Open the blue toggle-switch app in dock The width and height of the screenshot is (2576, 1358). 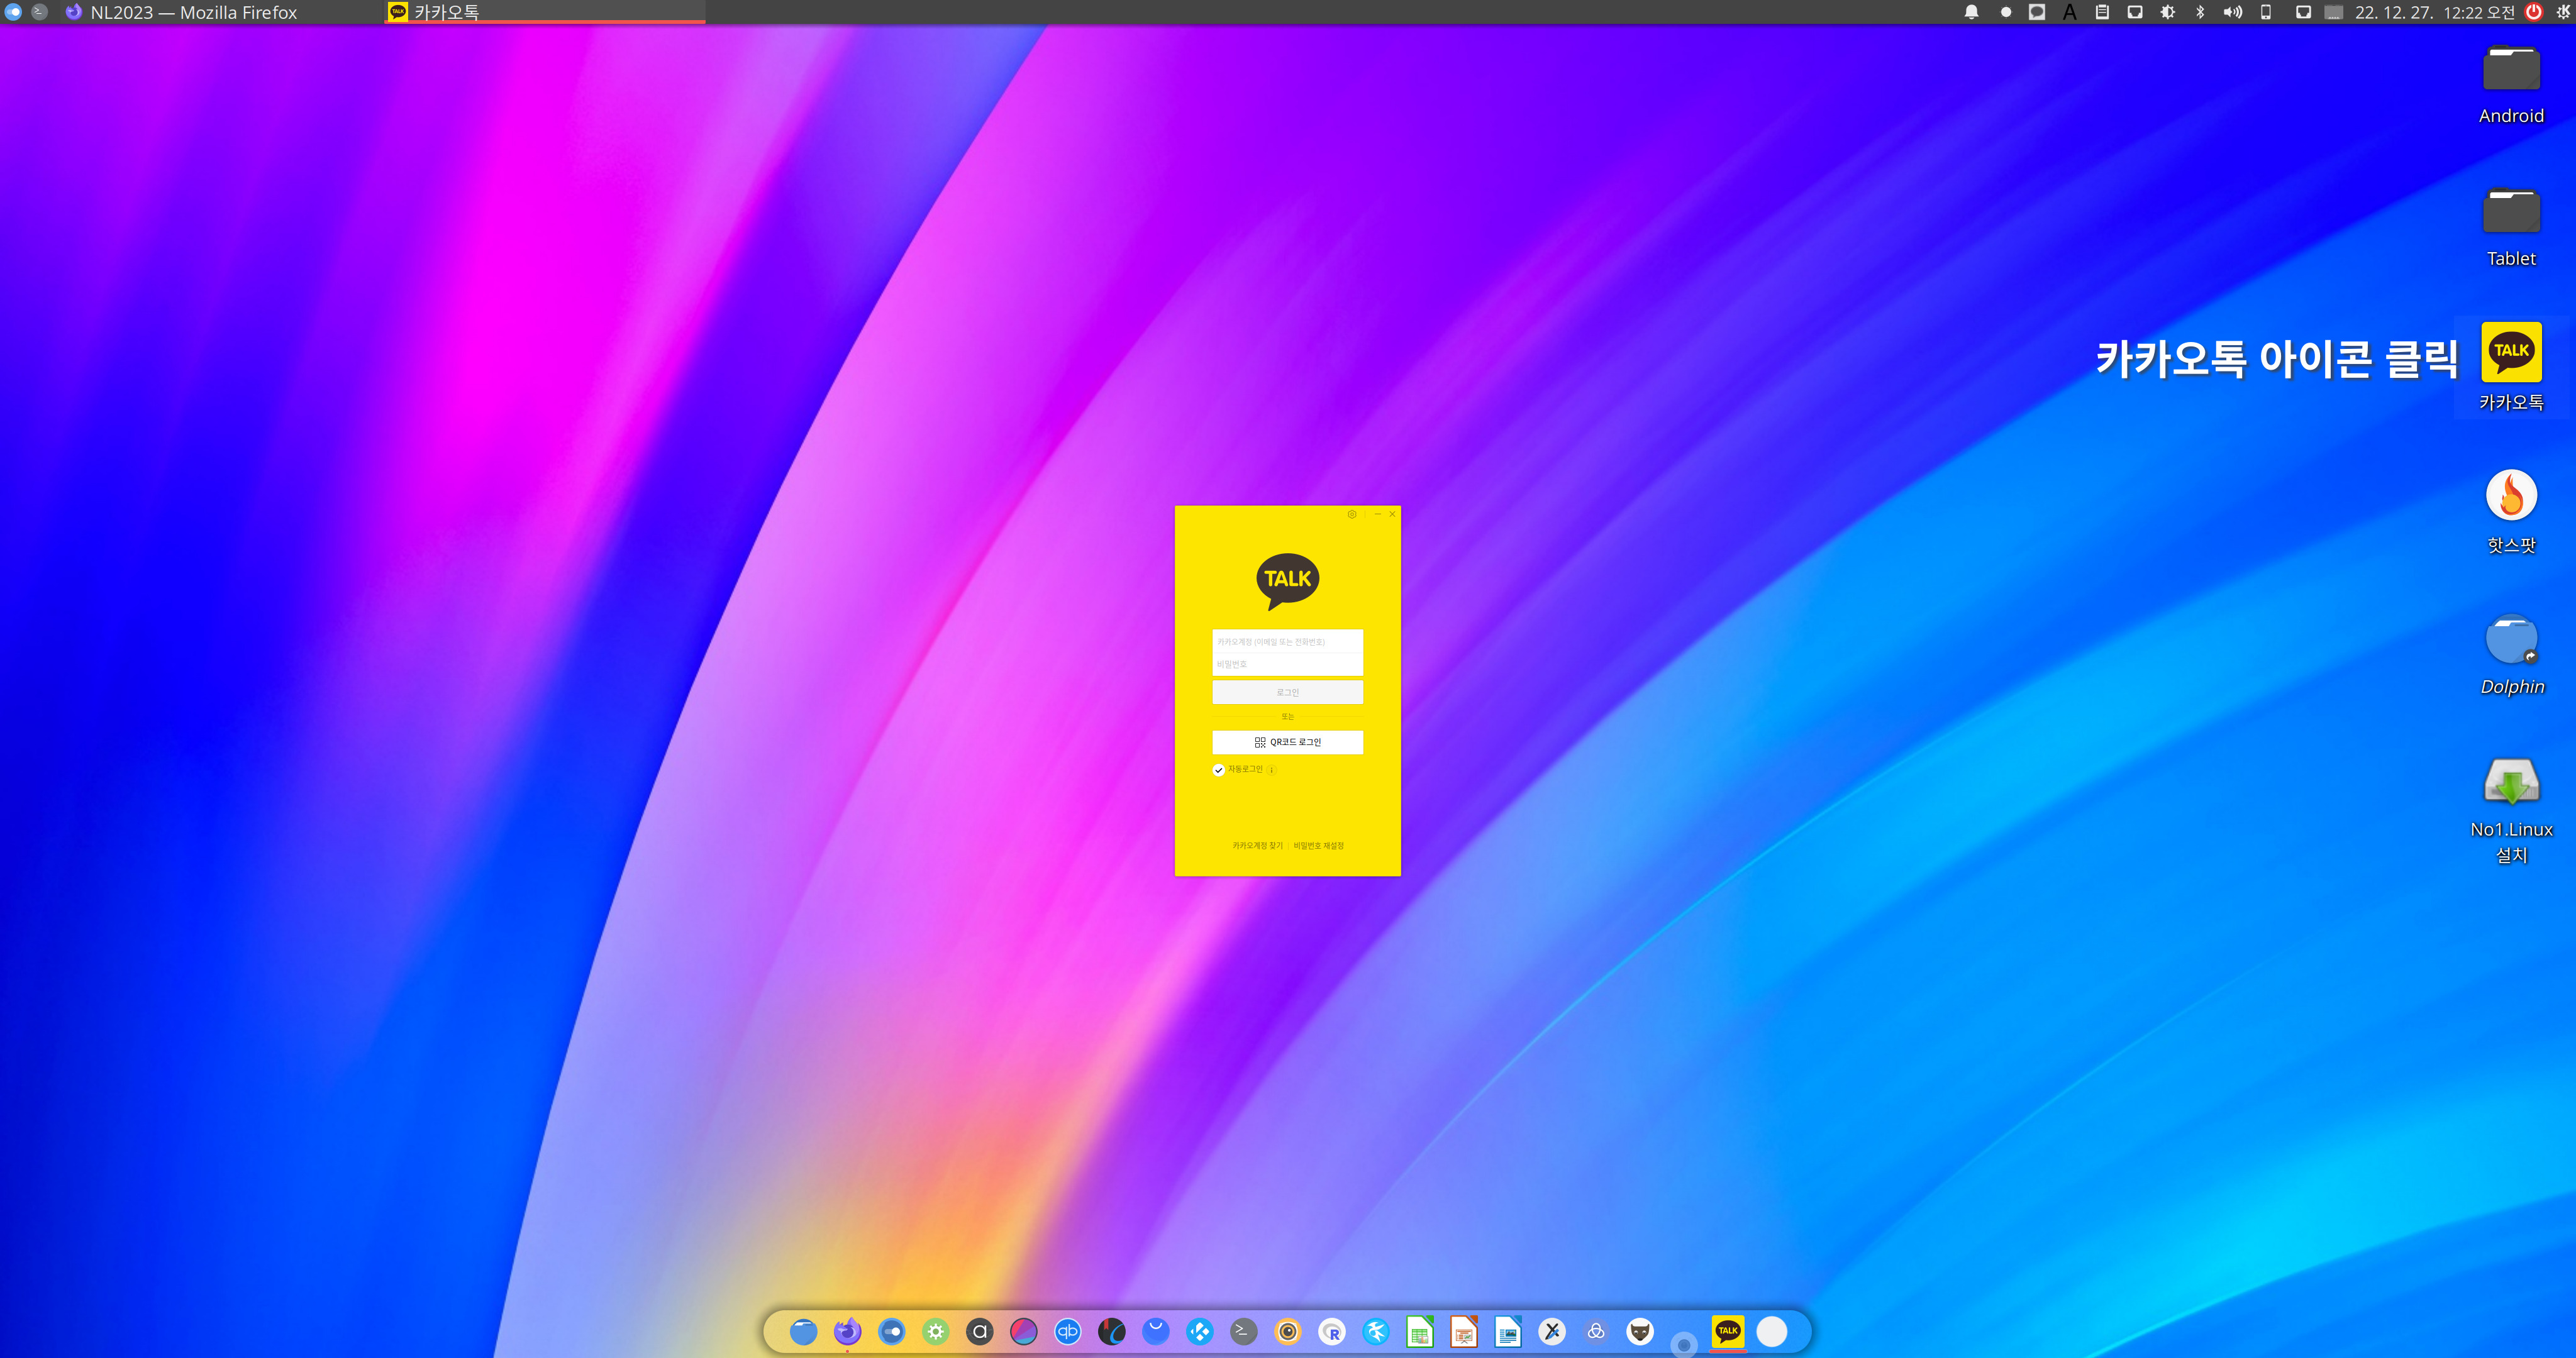pyautogui.click(x=891, y=1331)
